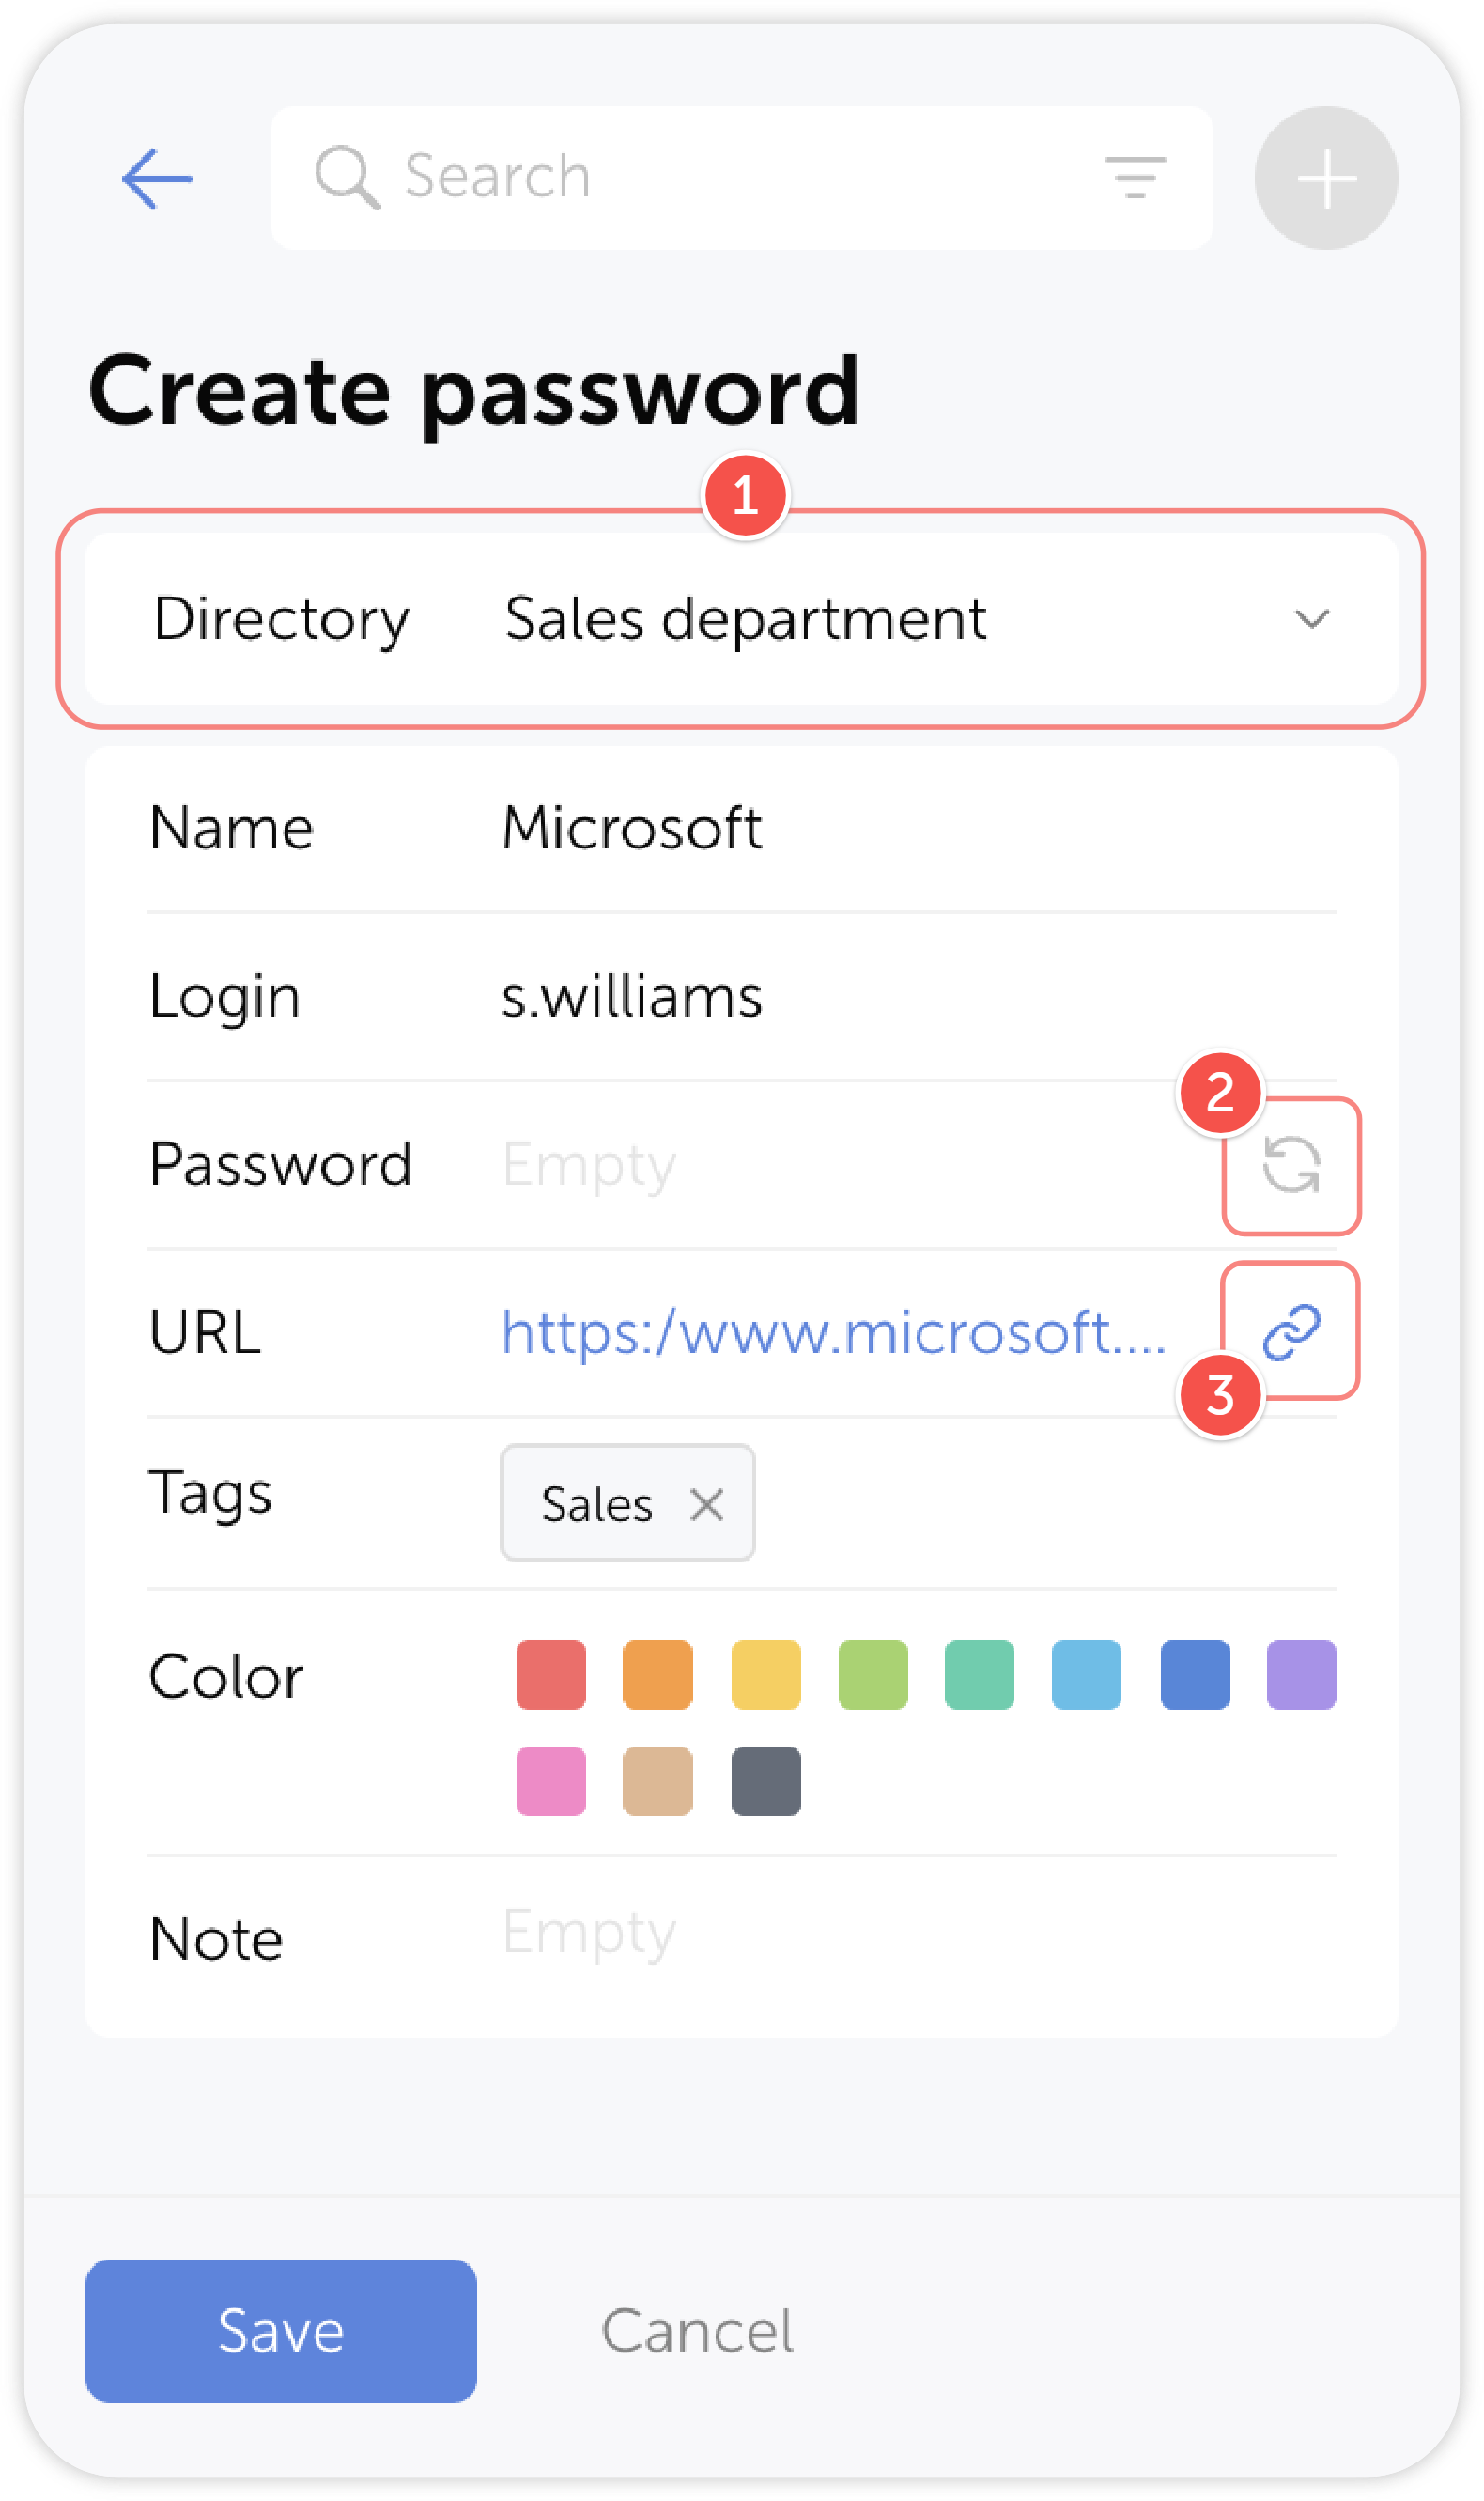Expand the Directory dropdown chevron

tap(1311, 619)
